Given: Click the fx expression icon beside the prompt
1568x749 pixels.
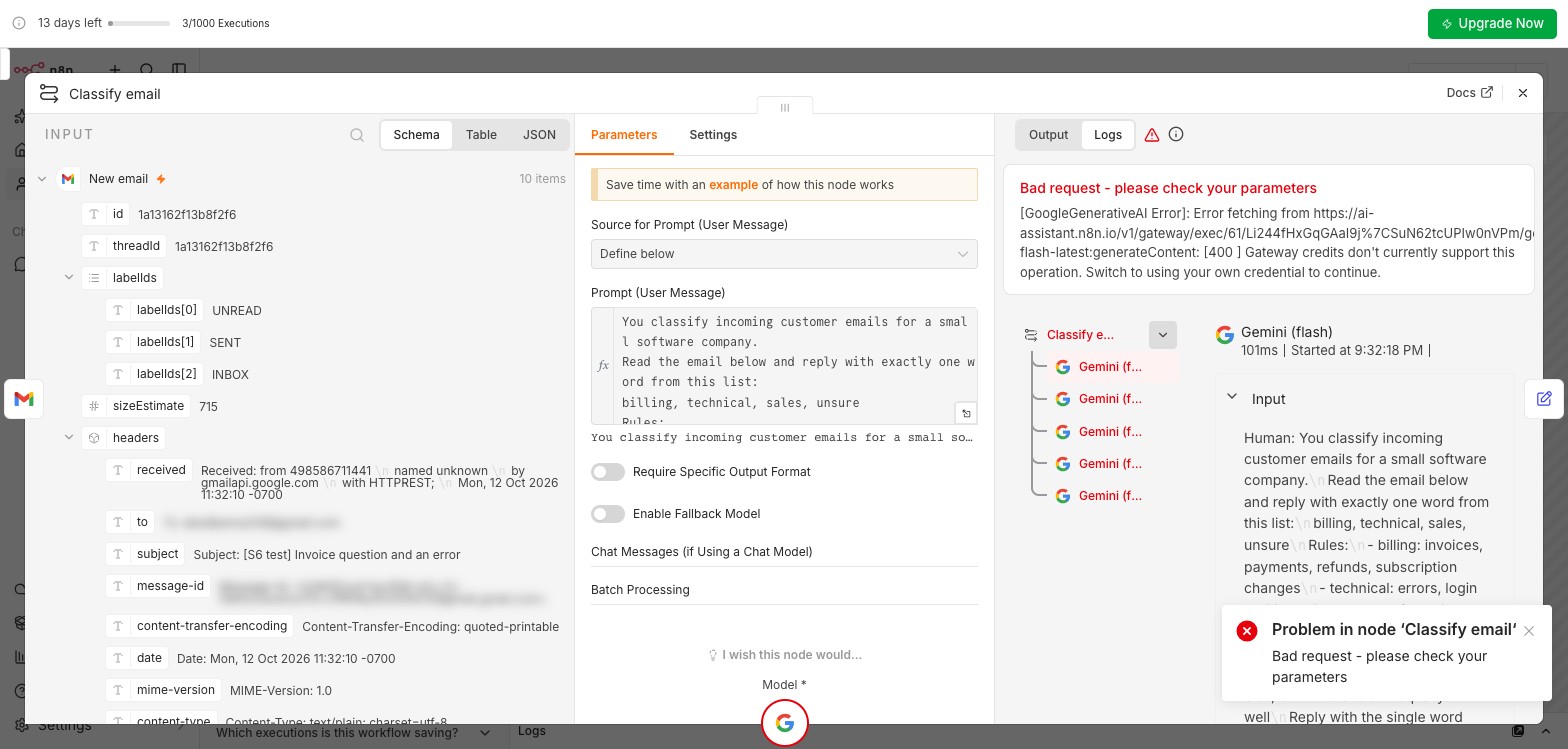Looking at the screenshot, I should tap(603, 366).
